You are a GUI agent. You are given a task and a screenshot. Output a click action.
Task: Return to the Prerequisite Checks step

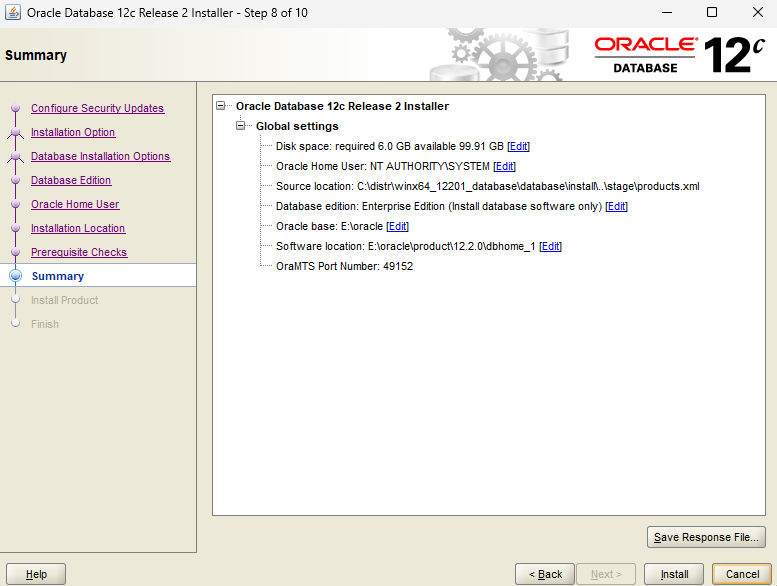[x=79, y=252]
